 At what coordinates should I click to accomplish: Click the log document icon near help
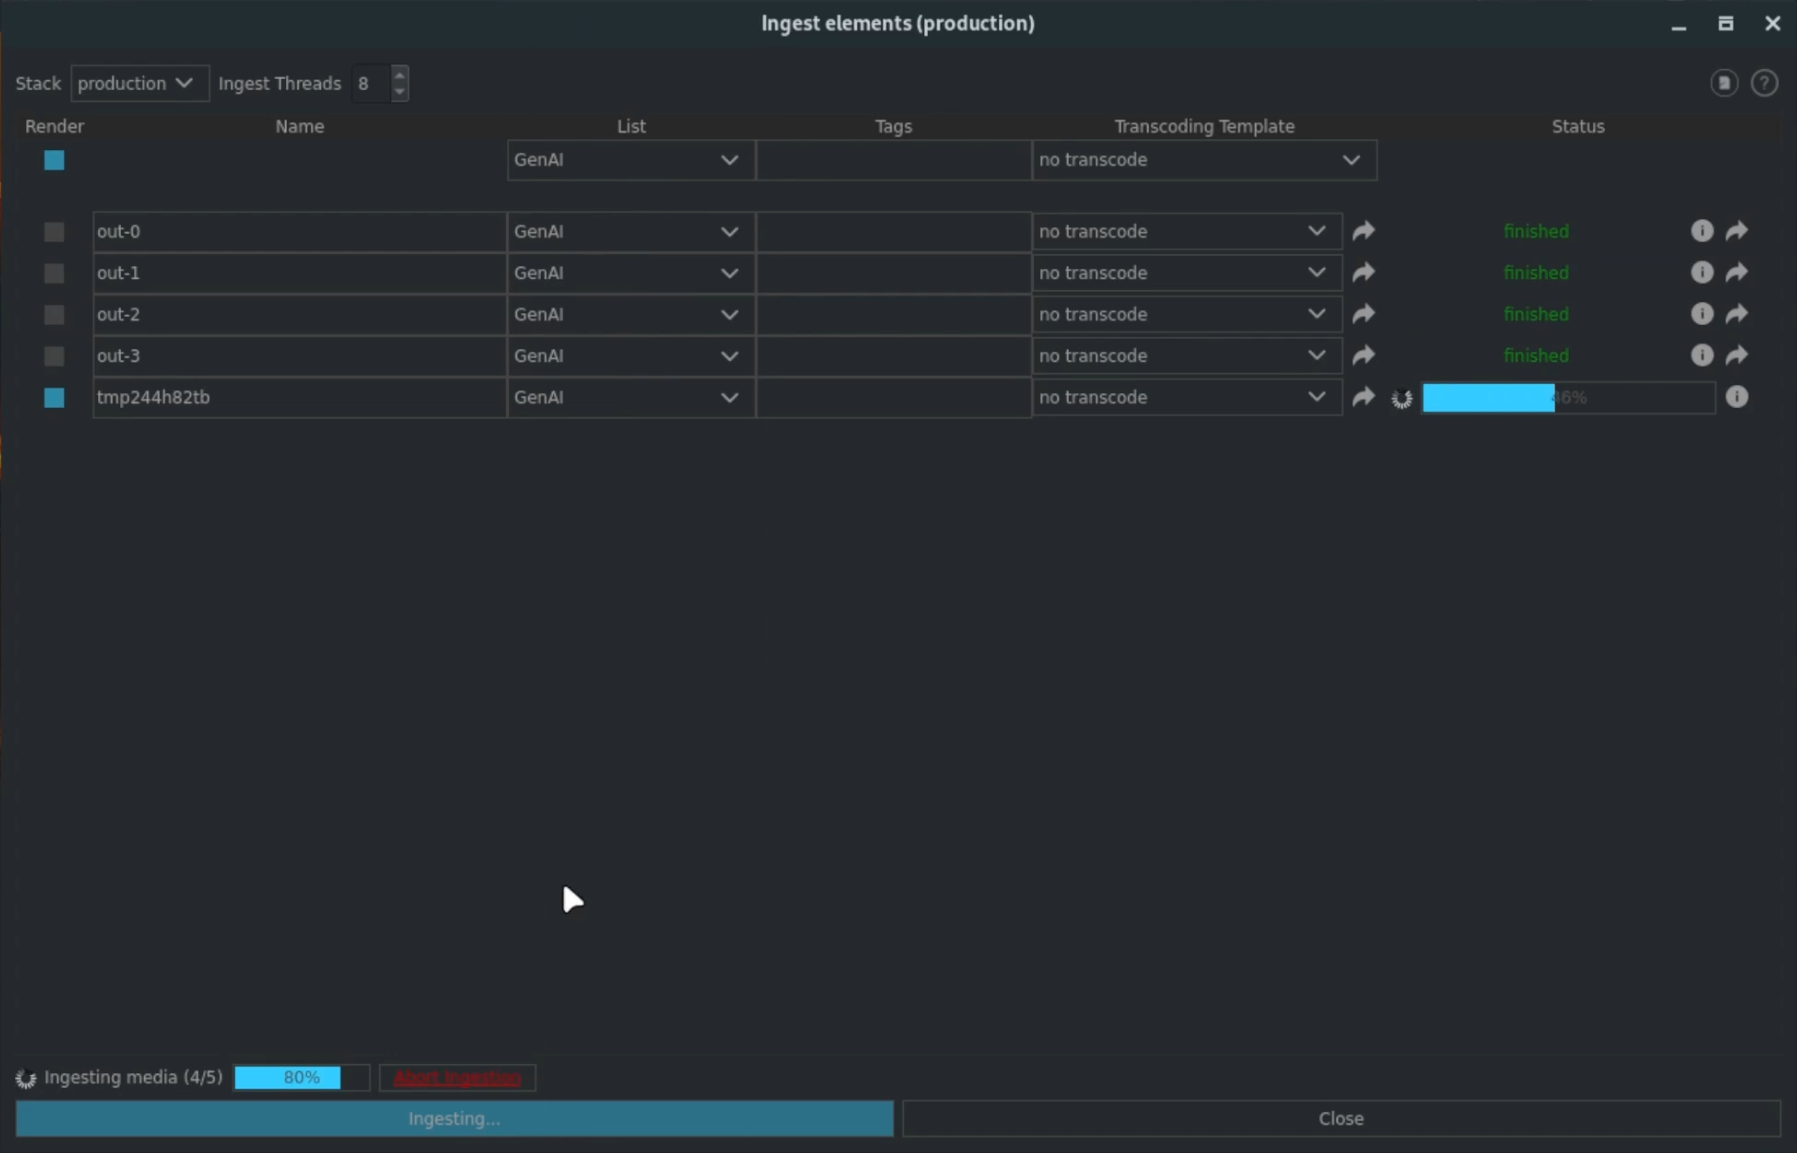coord(1723,83)
